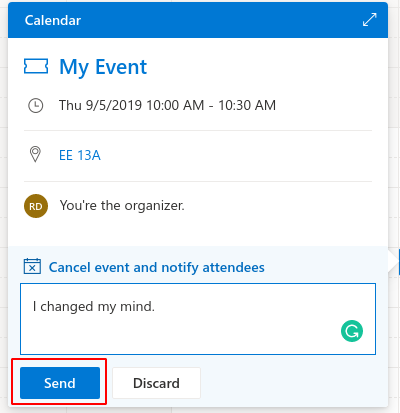Click the cancel event calendar icon
This screenshot has width=400, height=413.
pyautogui.click(x=32, y=266)
